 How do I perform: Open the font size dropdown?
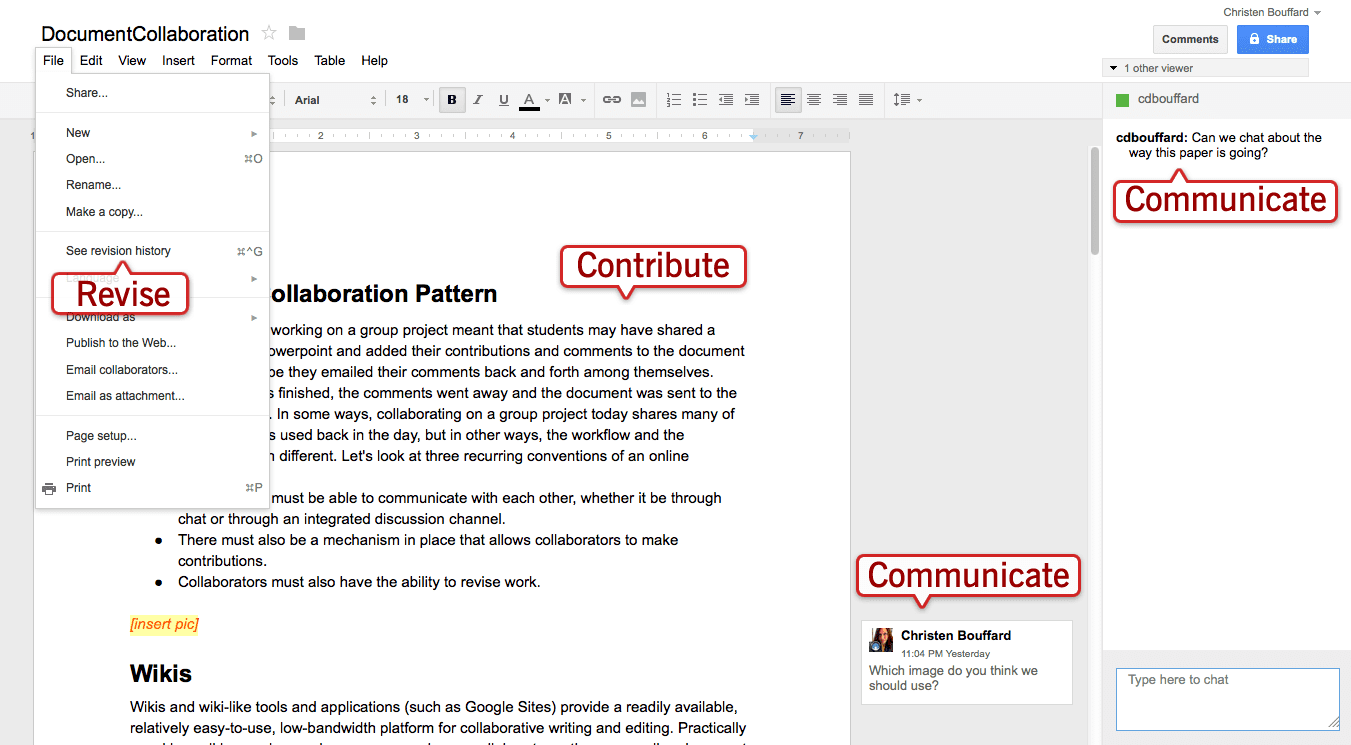click(410, 99)
